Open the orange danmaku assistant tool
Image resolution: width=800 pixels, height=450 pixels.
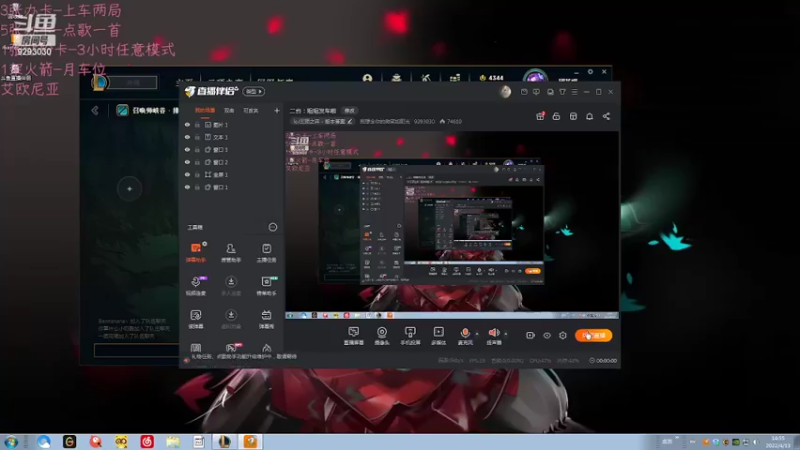pyautogui.click(x=195, y=253)
